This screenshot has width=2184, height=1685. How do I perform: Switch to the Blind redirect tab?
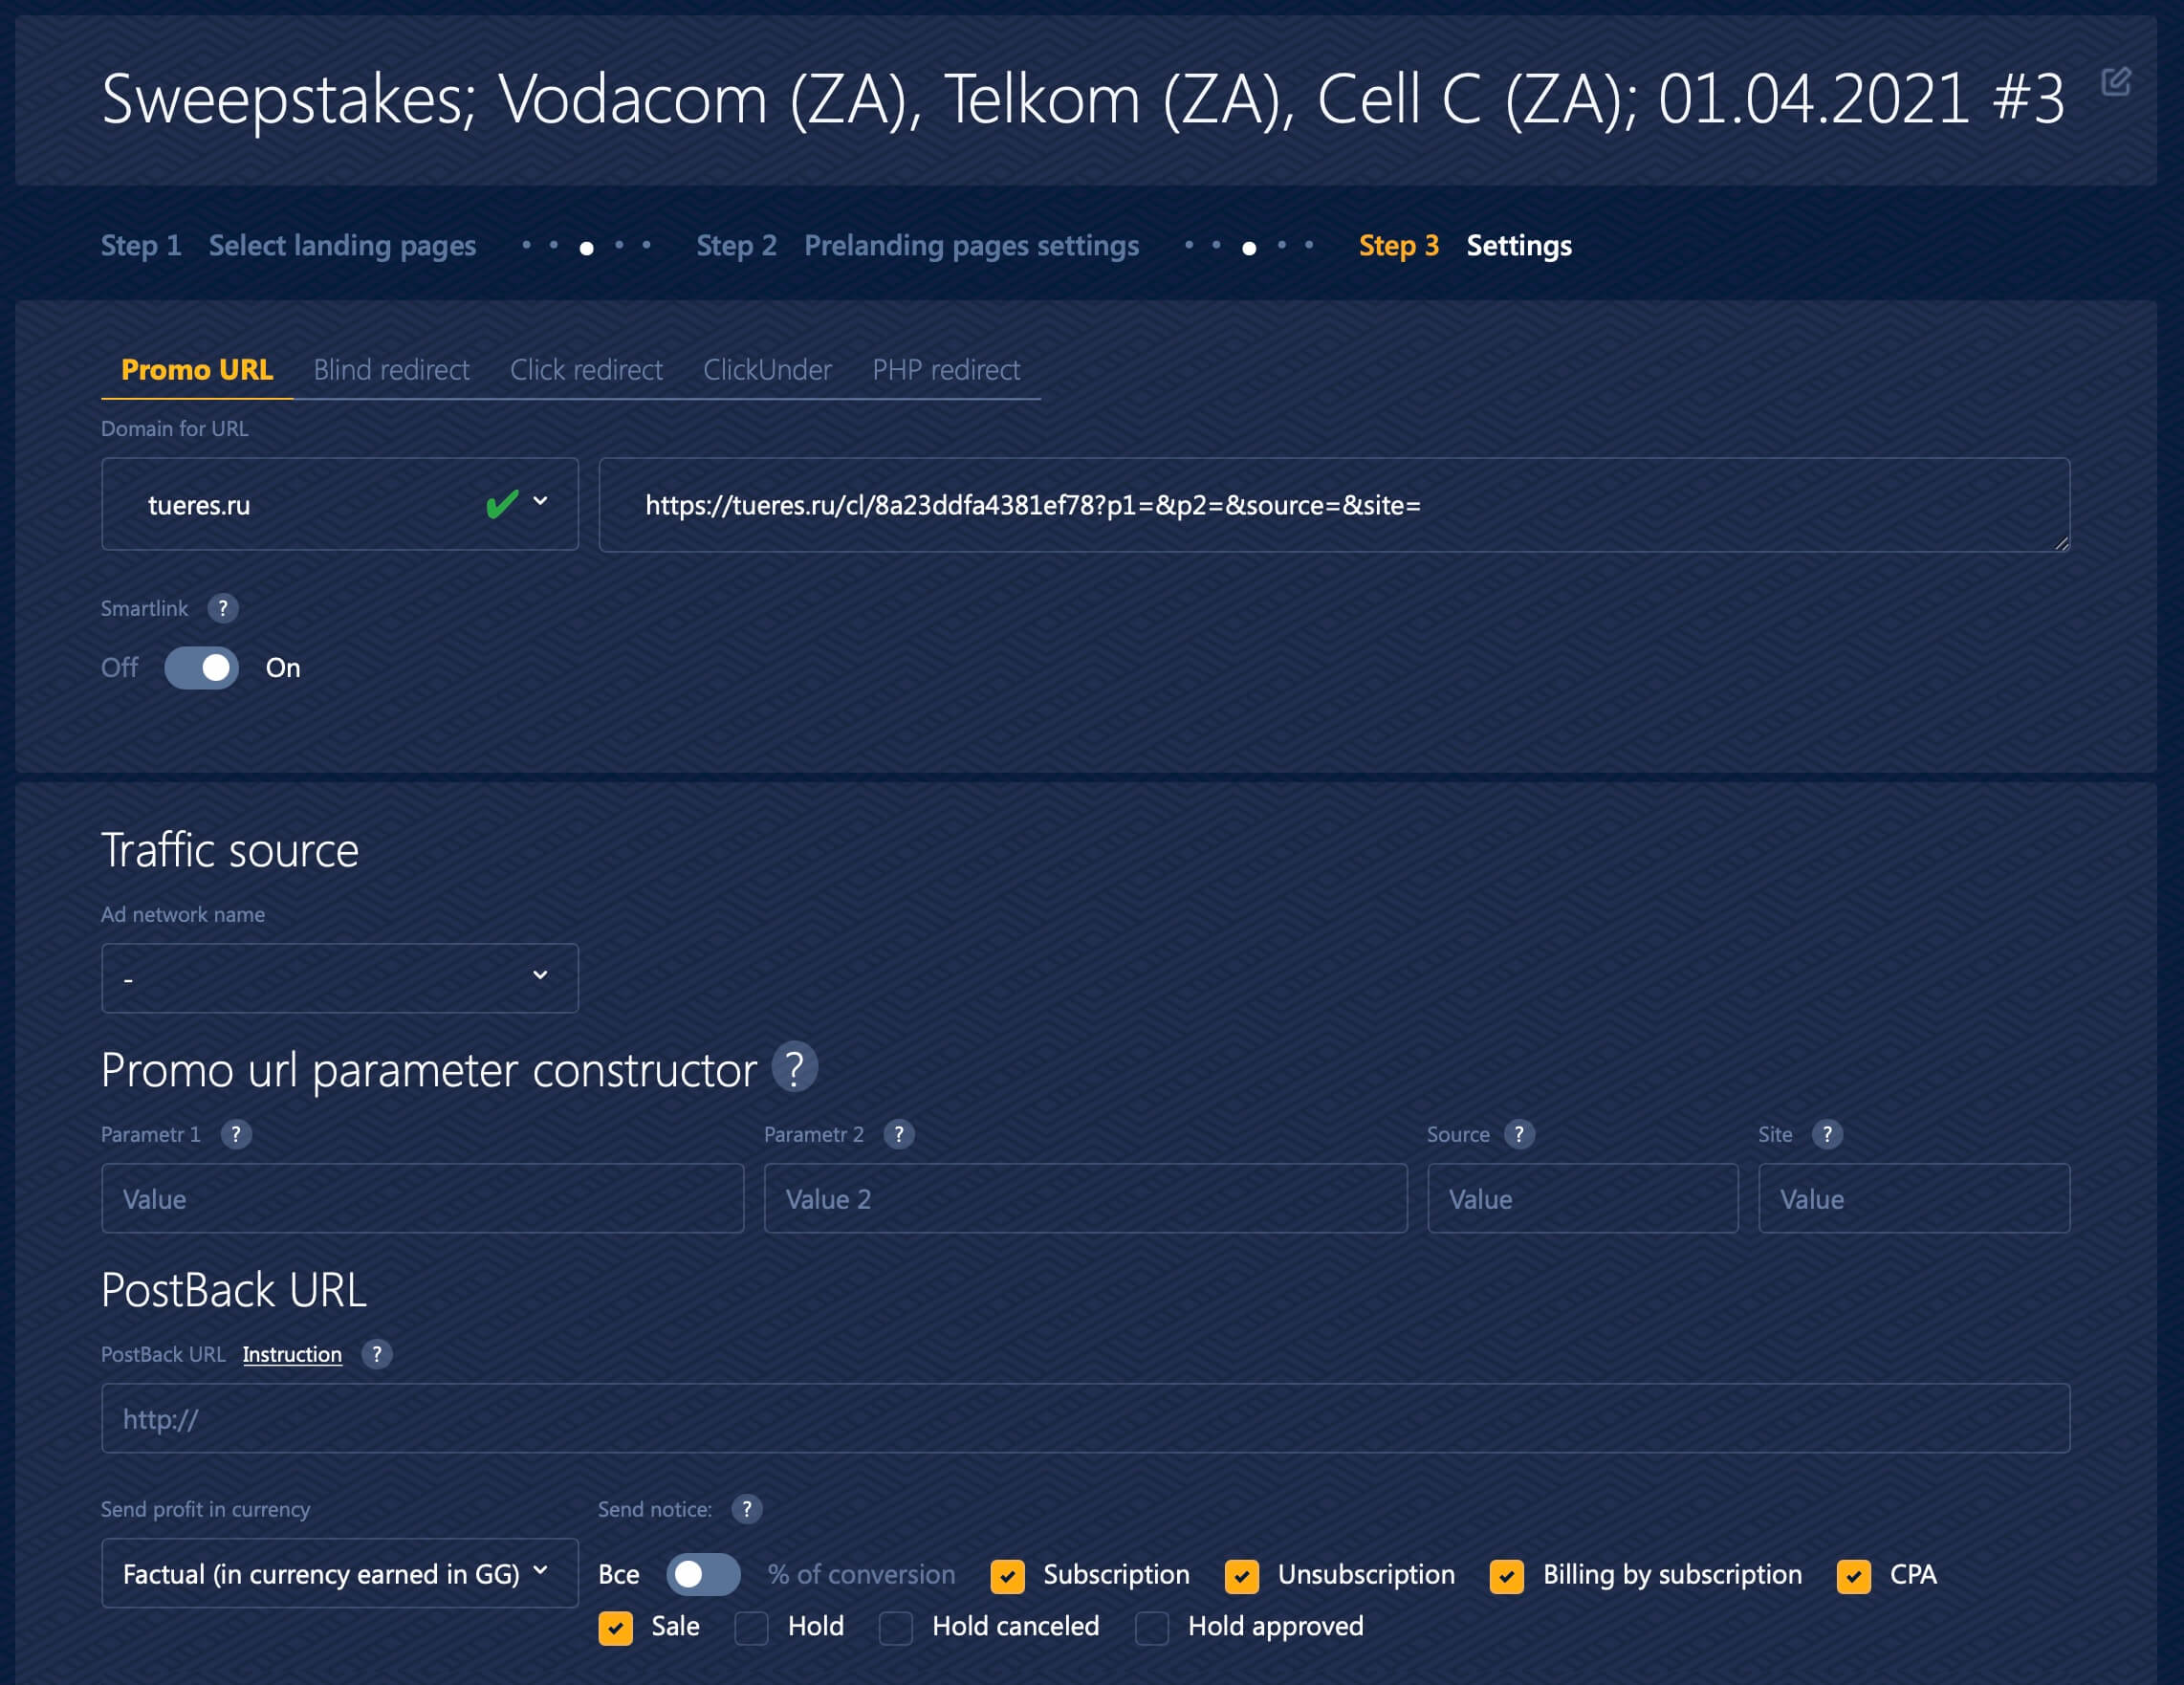(391, 370)
